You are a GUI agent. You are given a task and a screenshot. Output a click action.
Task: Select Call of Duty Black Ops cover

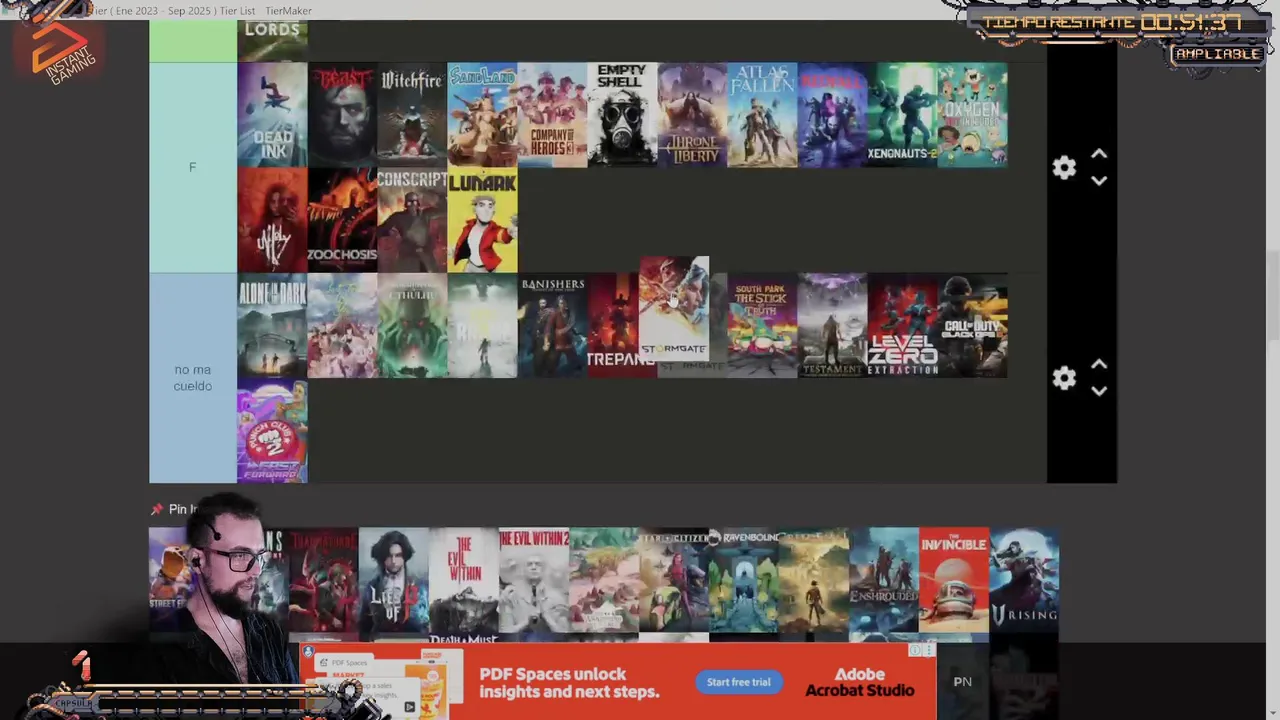972,325
